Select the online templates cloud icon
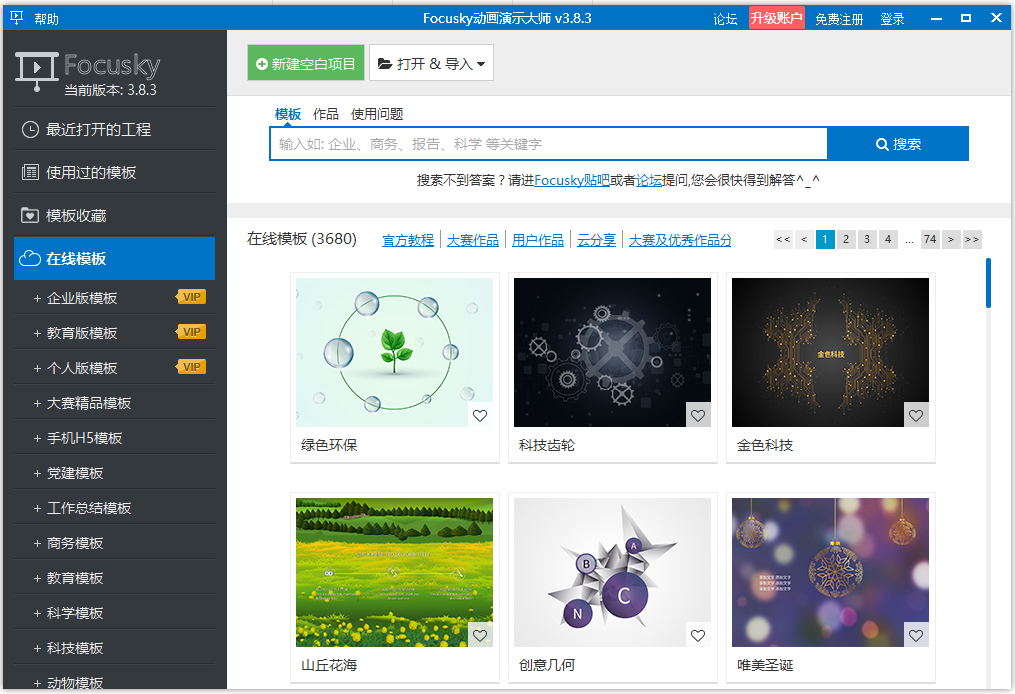Viewport: 1015px width, 694px height. pos(30,258)
